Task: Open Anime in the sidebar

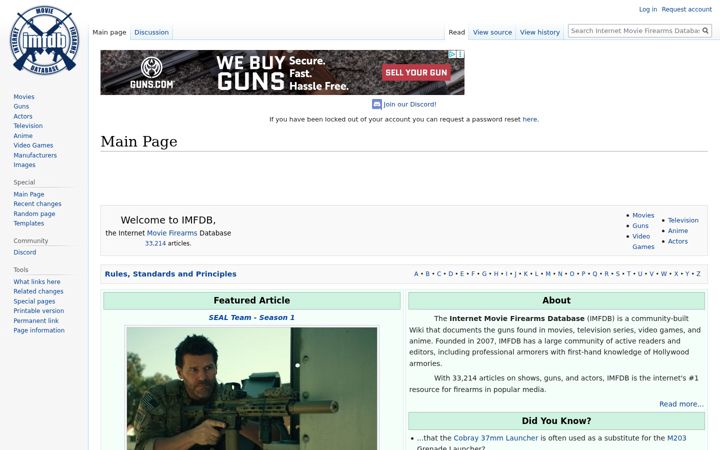Action: point(23,135)
